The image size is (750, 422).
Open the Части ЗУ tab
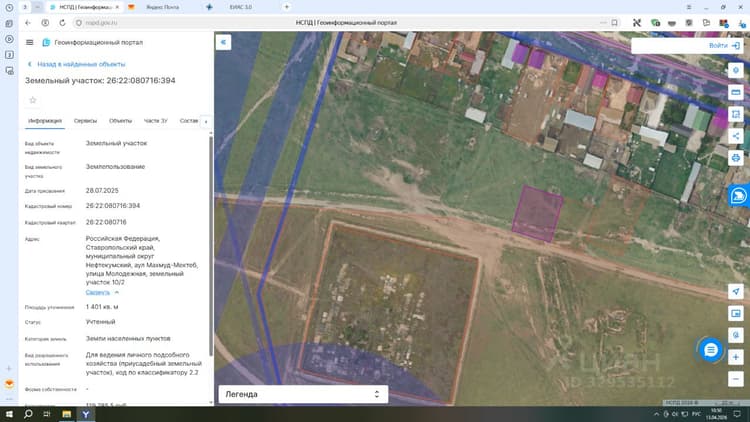(155, 121)
